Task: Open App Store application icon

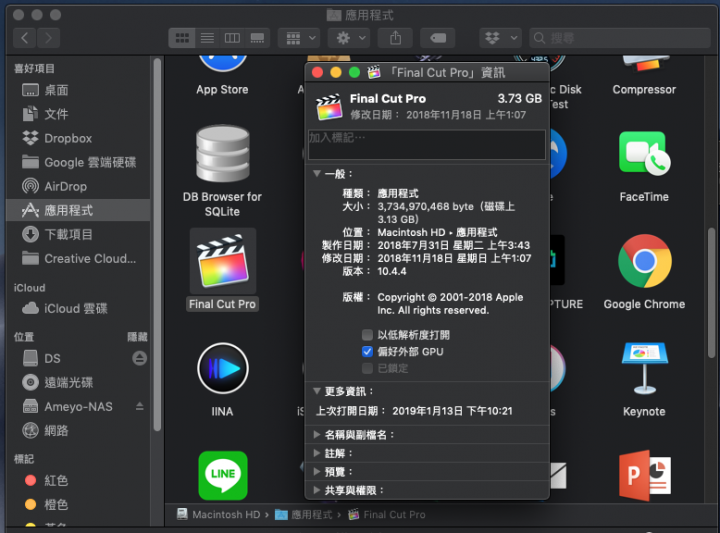Action: (x=223, y=63)
